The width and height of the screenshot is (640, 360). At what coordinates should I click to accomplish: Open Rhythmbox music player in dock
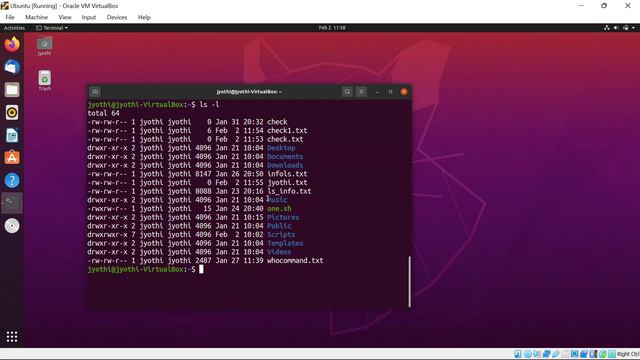pyautogui.click(x=12, y=113)
